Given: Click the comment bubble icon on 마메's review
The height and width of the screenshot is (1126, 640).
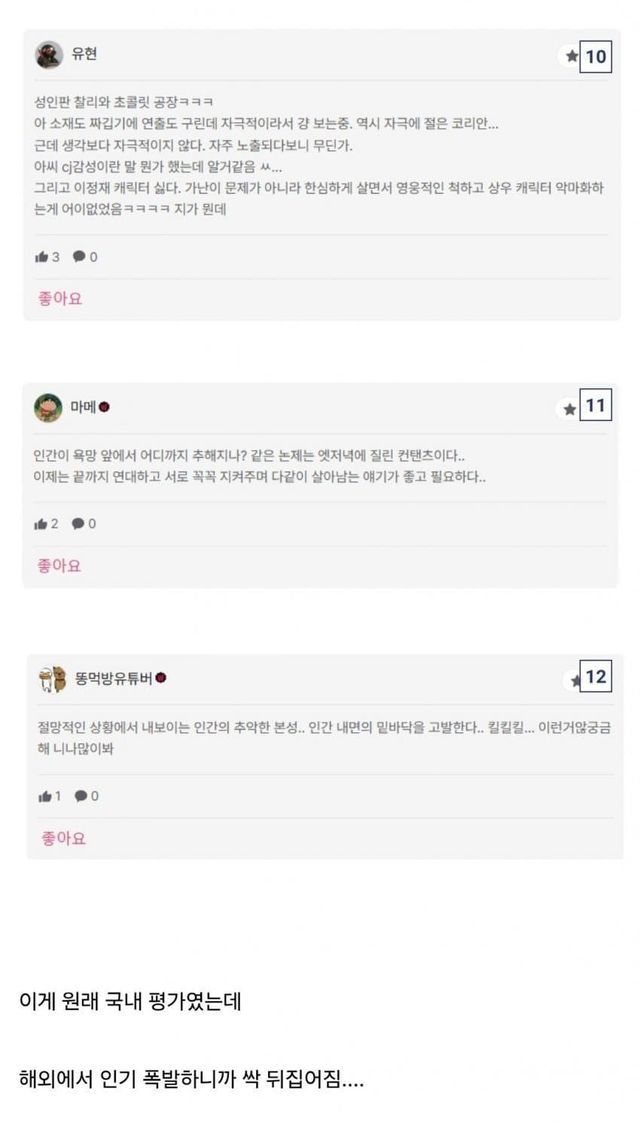Looking at the screenshot, I should pyautogui.click(x=78, y=524).
